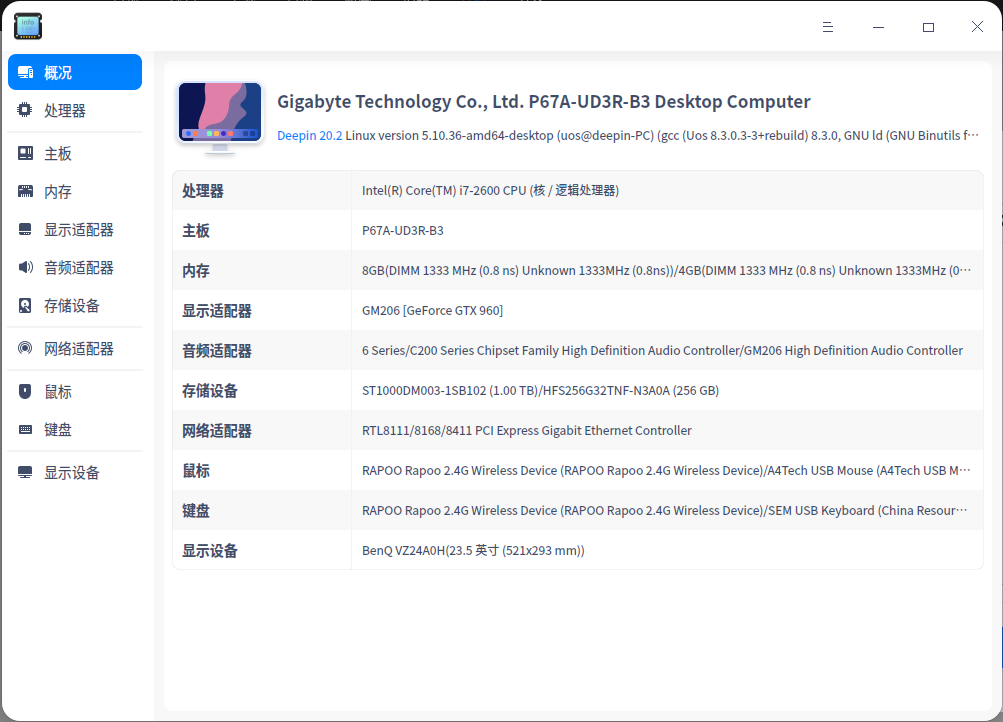Minimize the Device Manager window
The image size is (1003, 722).
(x=878, y=27)
